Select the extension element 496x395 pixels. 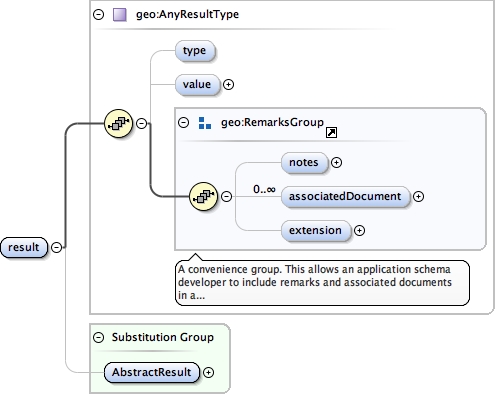click(x=316, y=231)
